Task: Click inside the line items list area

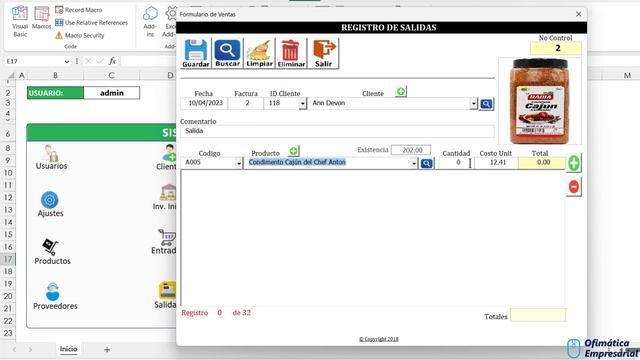Action: (373, 238)
